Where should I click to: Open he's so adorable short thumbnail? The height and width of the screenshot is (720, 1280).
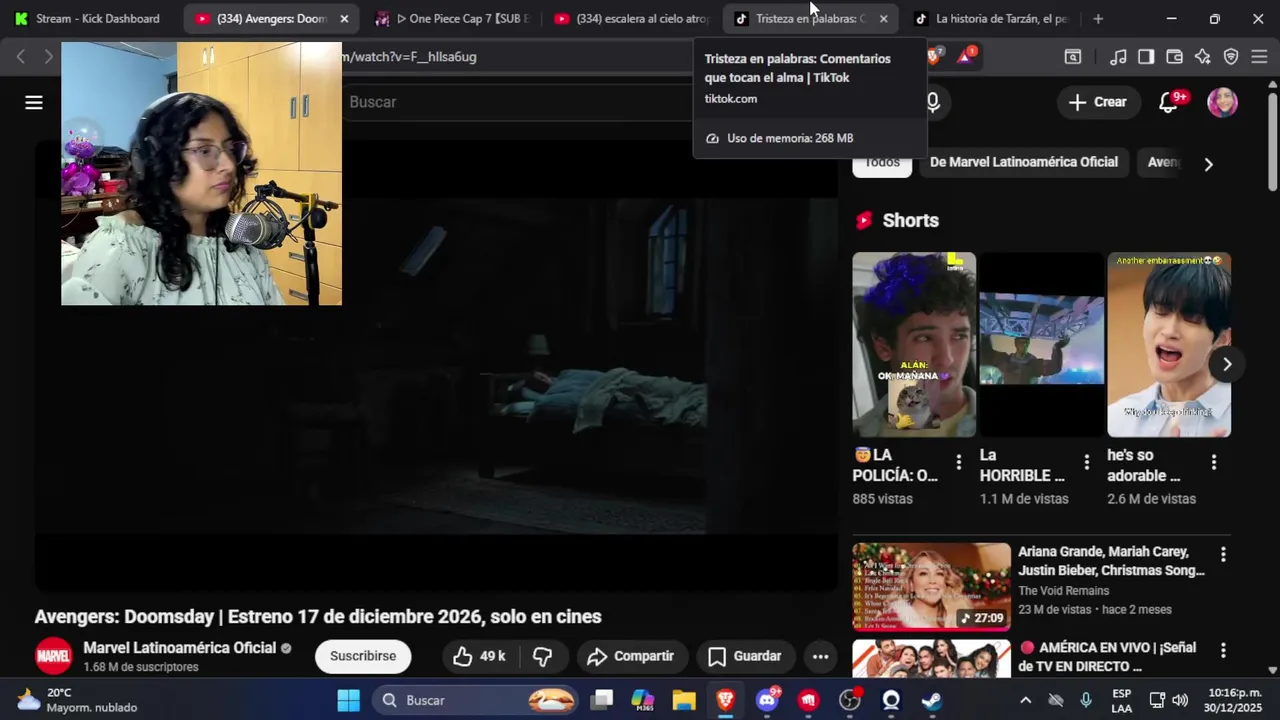click(x=1169, y=345)
